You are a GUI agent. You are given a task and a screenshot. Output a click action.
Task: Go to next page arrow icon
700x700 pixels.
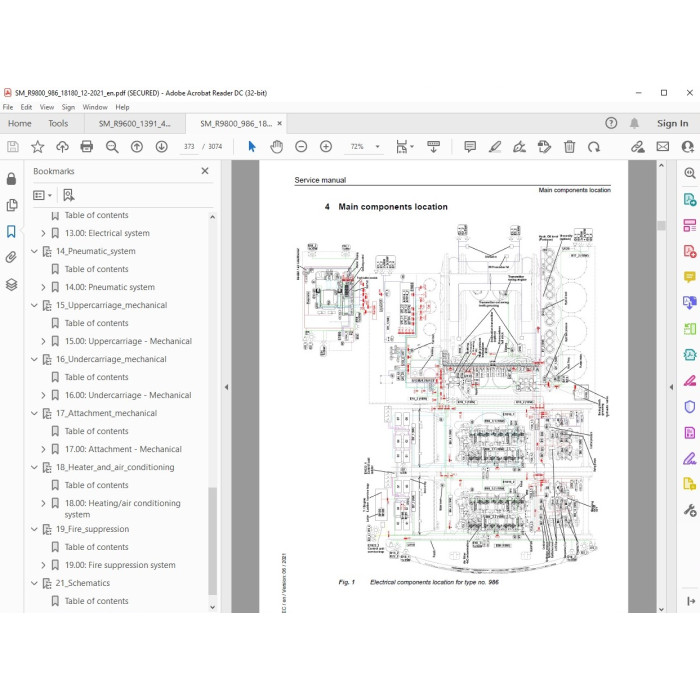coord(162,146)
